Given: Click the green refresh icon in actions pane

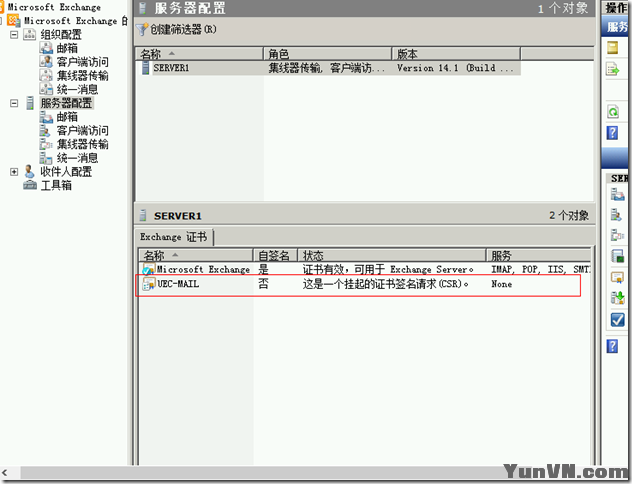Looking at the screenshot, I should pos(613,112).
